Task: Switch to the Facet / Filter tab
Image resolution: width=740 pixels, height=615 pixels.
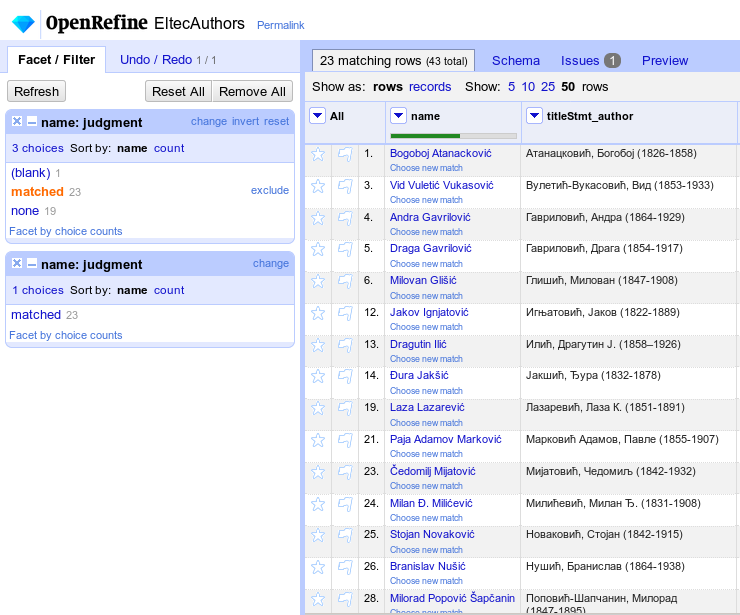Action: [x=56, y=60]
